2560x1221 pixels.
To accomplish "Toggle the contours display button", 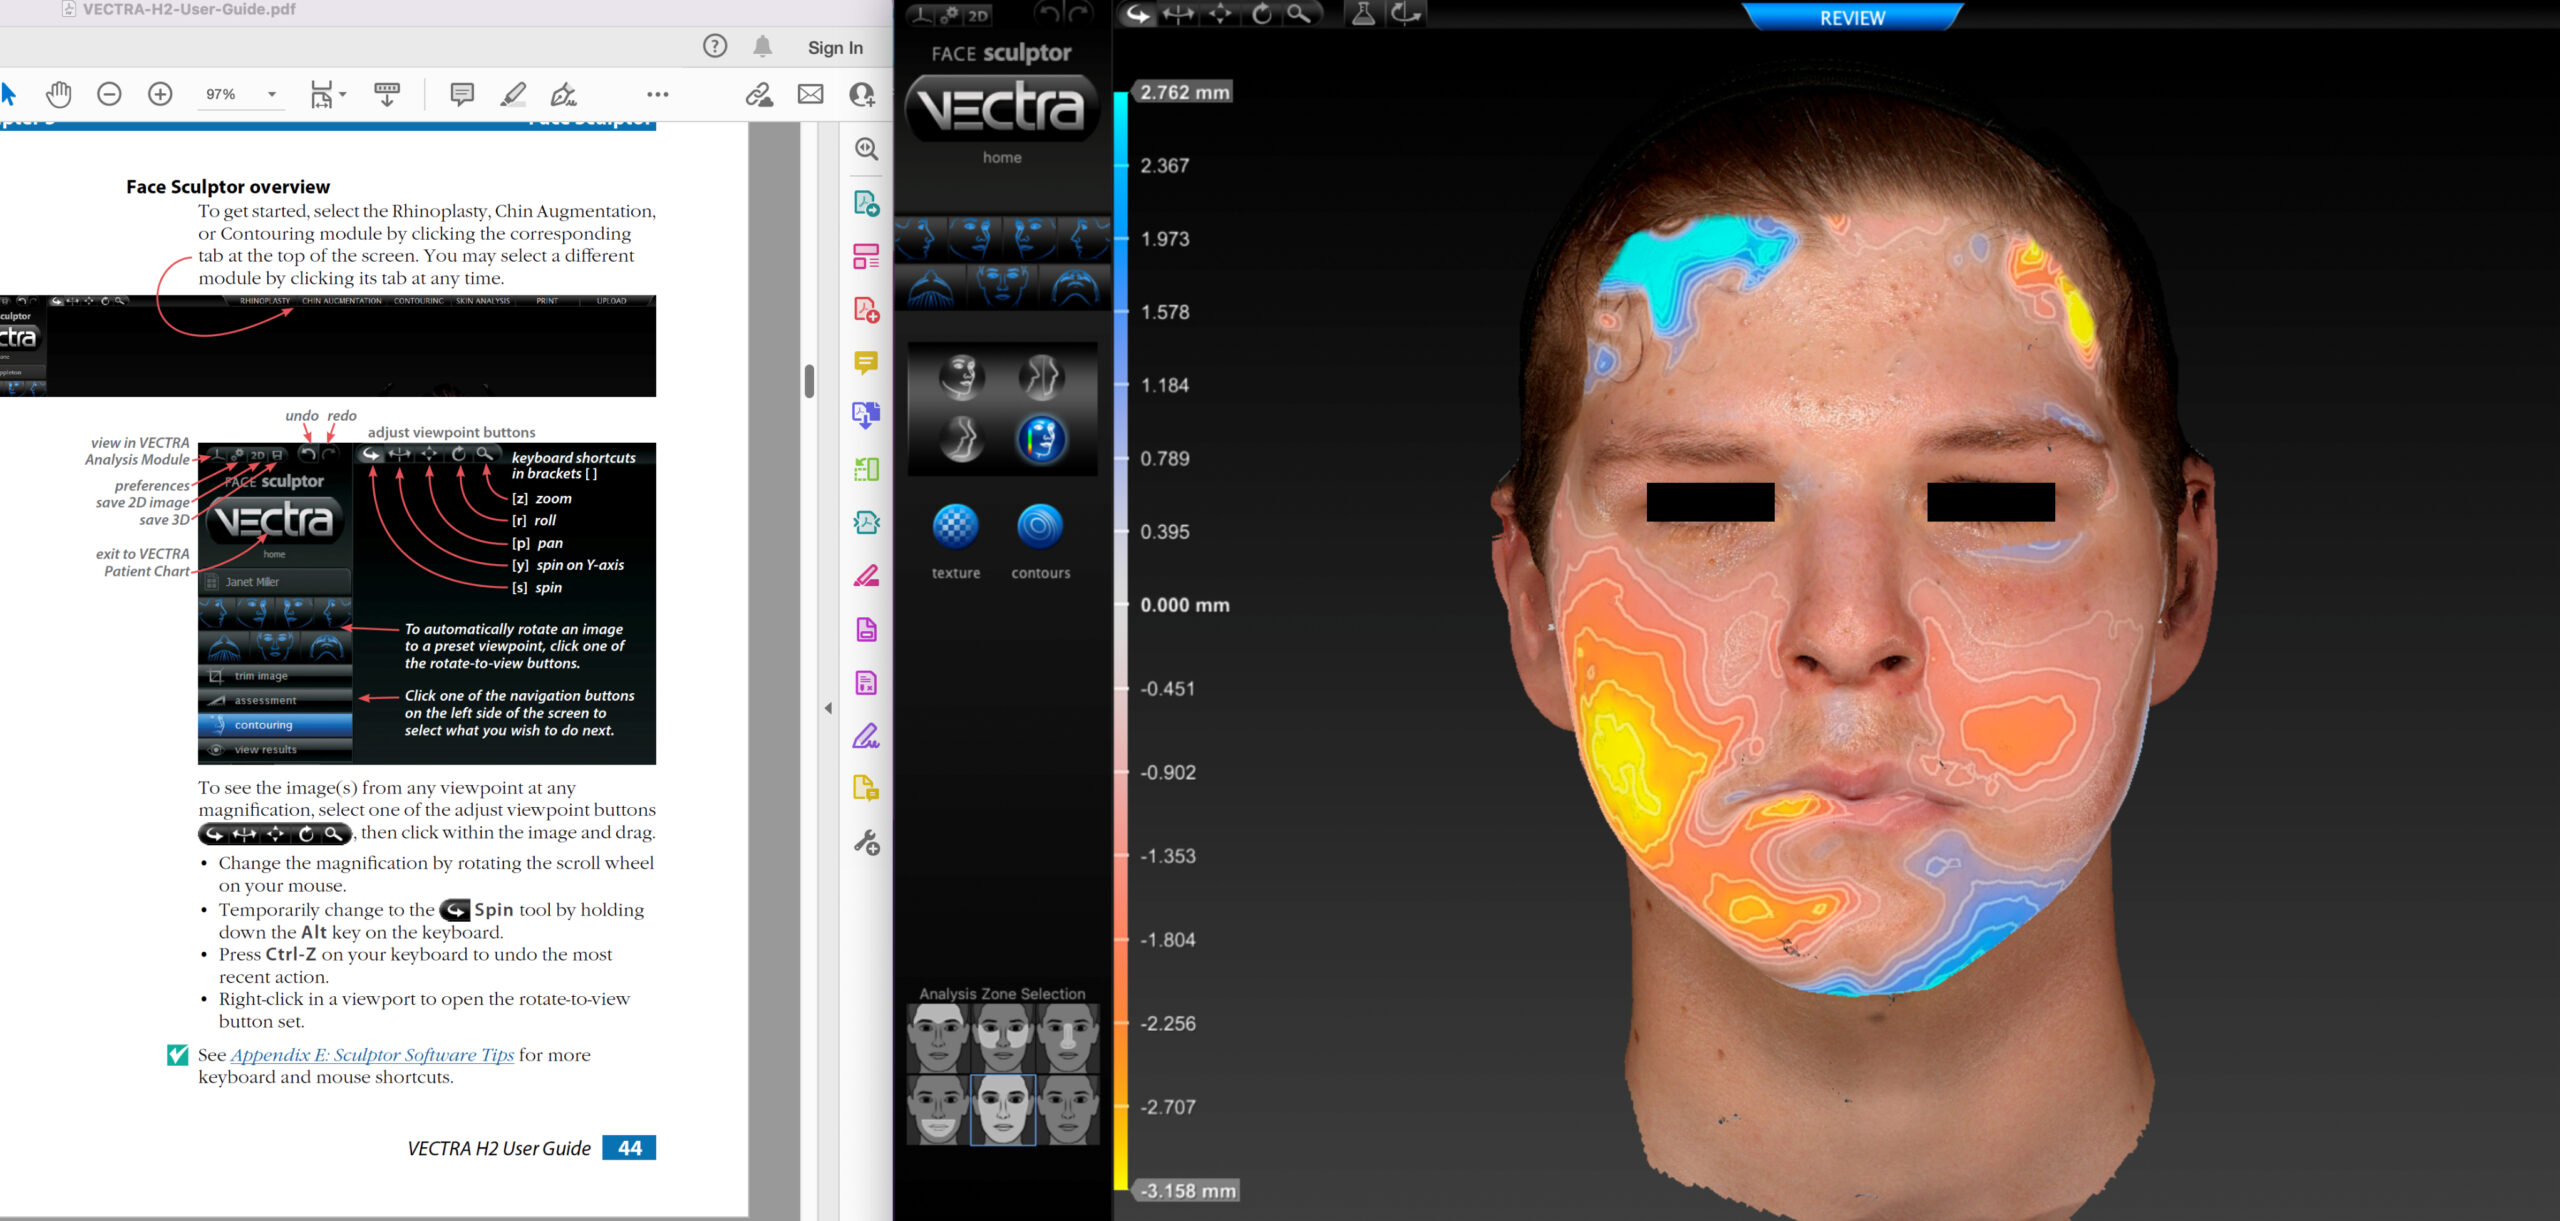I will (1040, 526).
